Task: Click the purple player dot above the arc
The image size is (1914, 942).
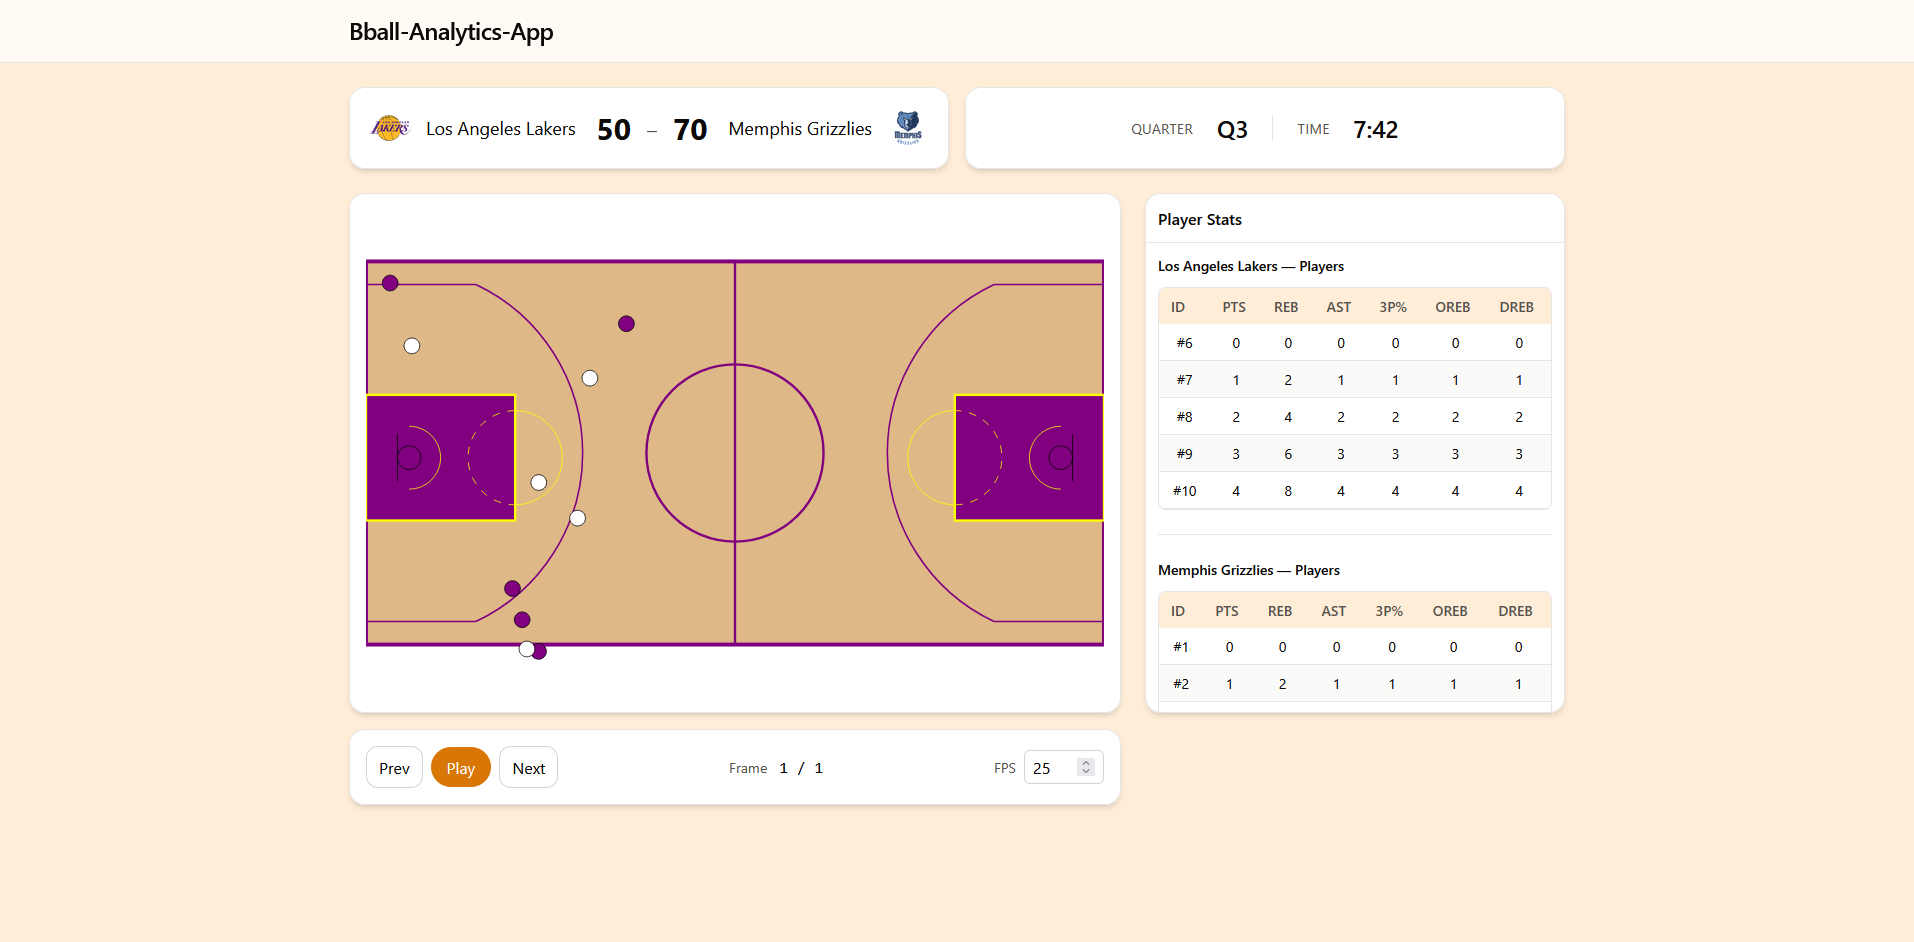Action: [x=626, y=323]
